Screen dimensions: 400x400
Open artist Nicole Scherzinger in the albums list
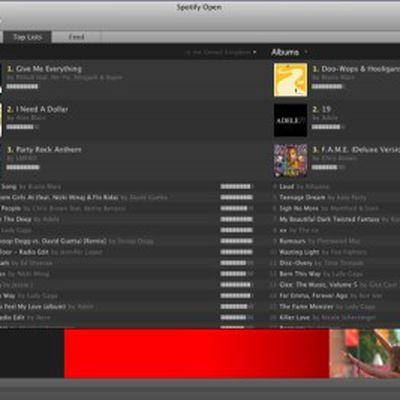[x=347, y=318]
